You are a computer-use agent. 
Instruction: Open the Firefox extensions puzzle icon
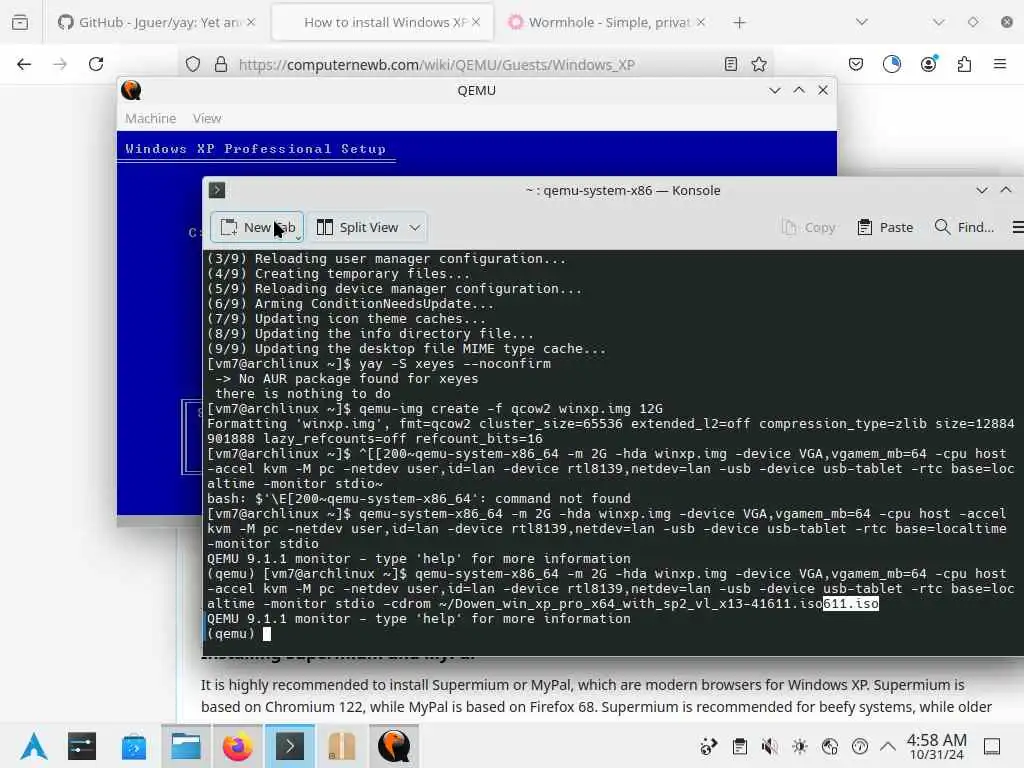[965, 64]
